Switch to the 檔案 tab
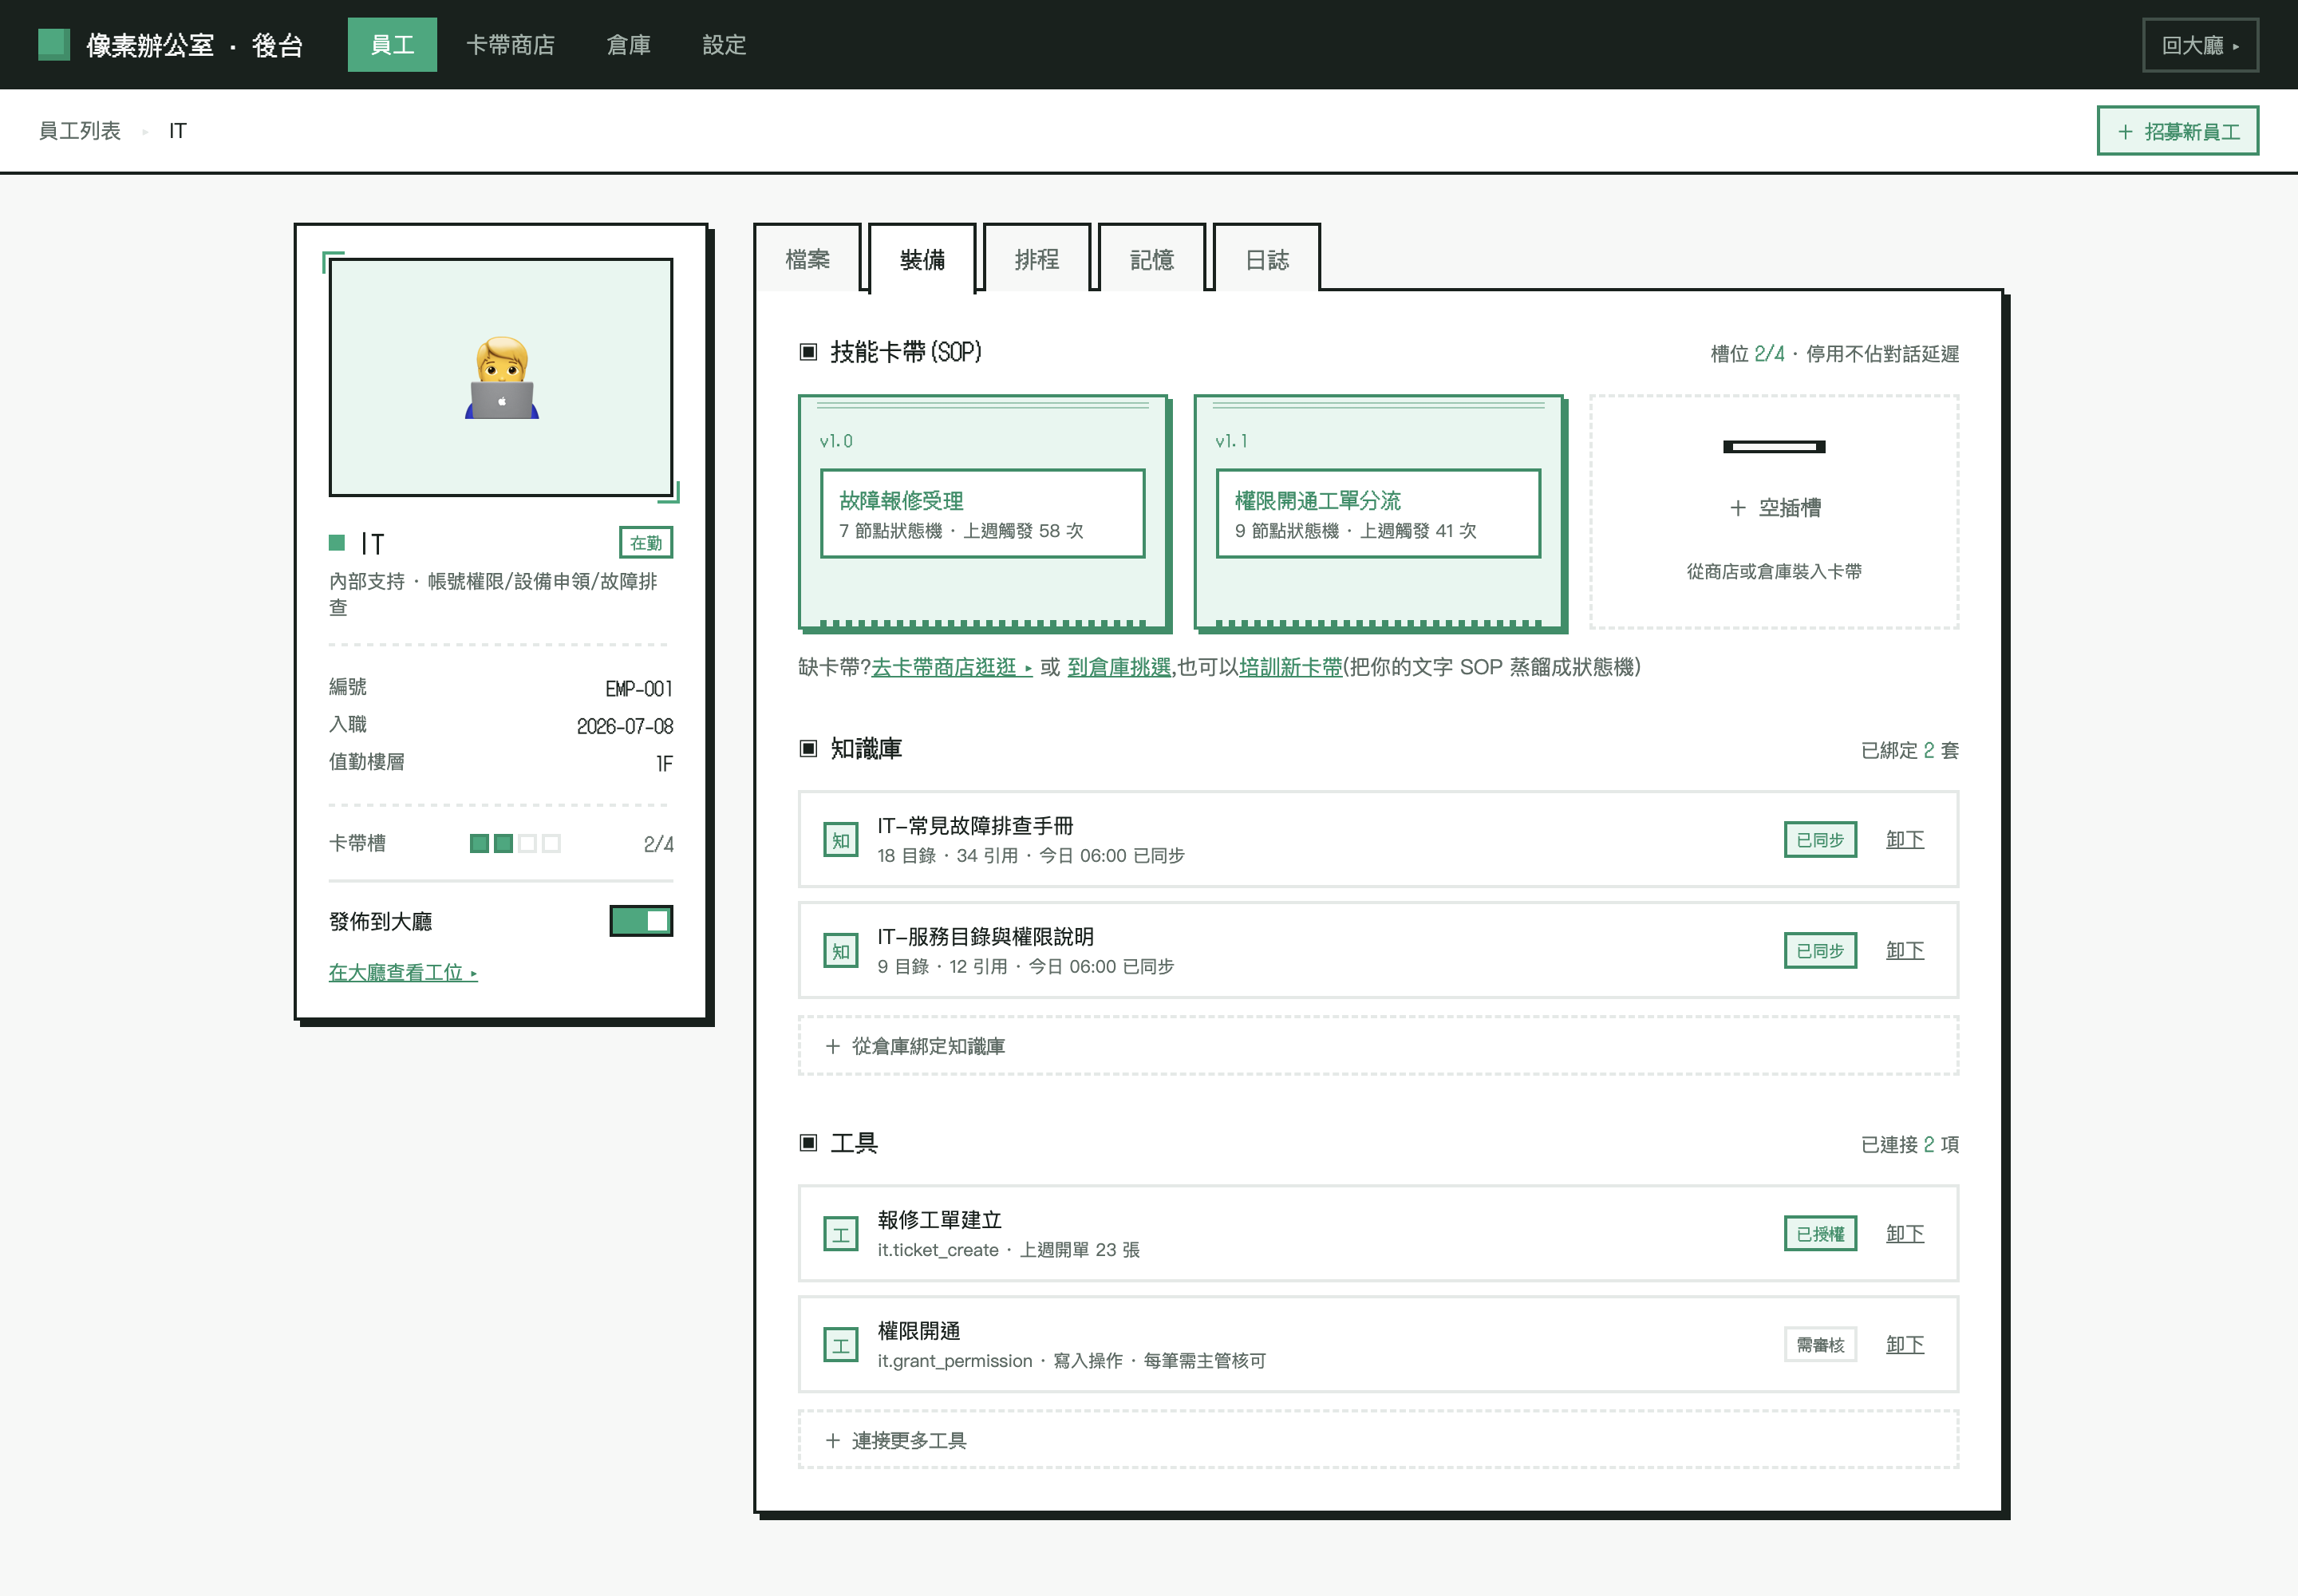Viewport: 2298px width, 1596px height. 808,260
